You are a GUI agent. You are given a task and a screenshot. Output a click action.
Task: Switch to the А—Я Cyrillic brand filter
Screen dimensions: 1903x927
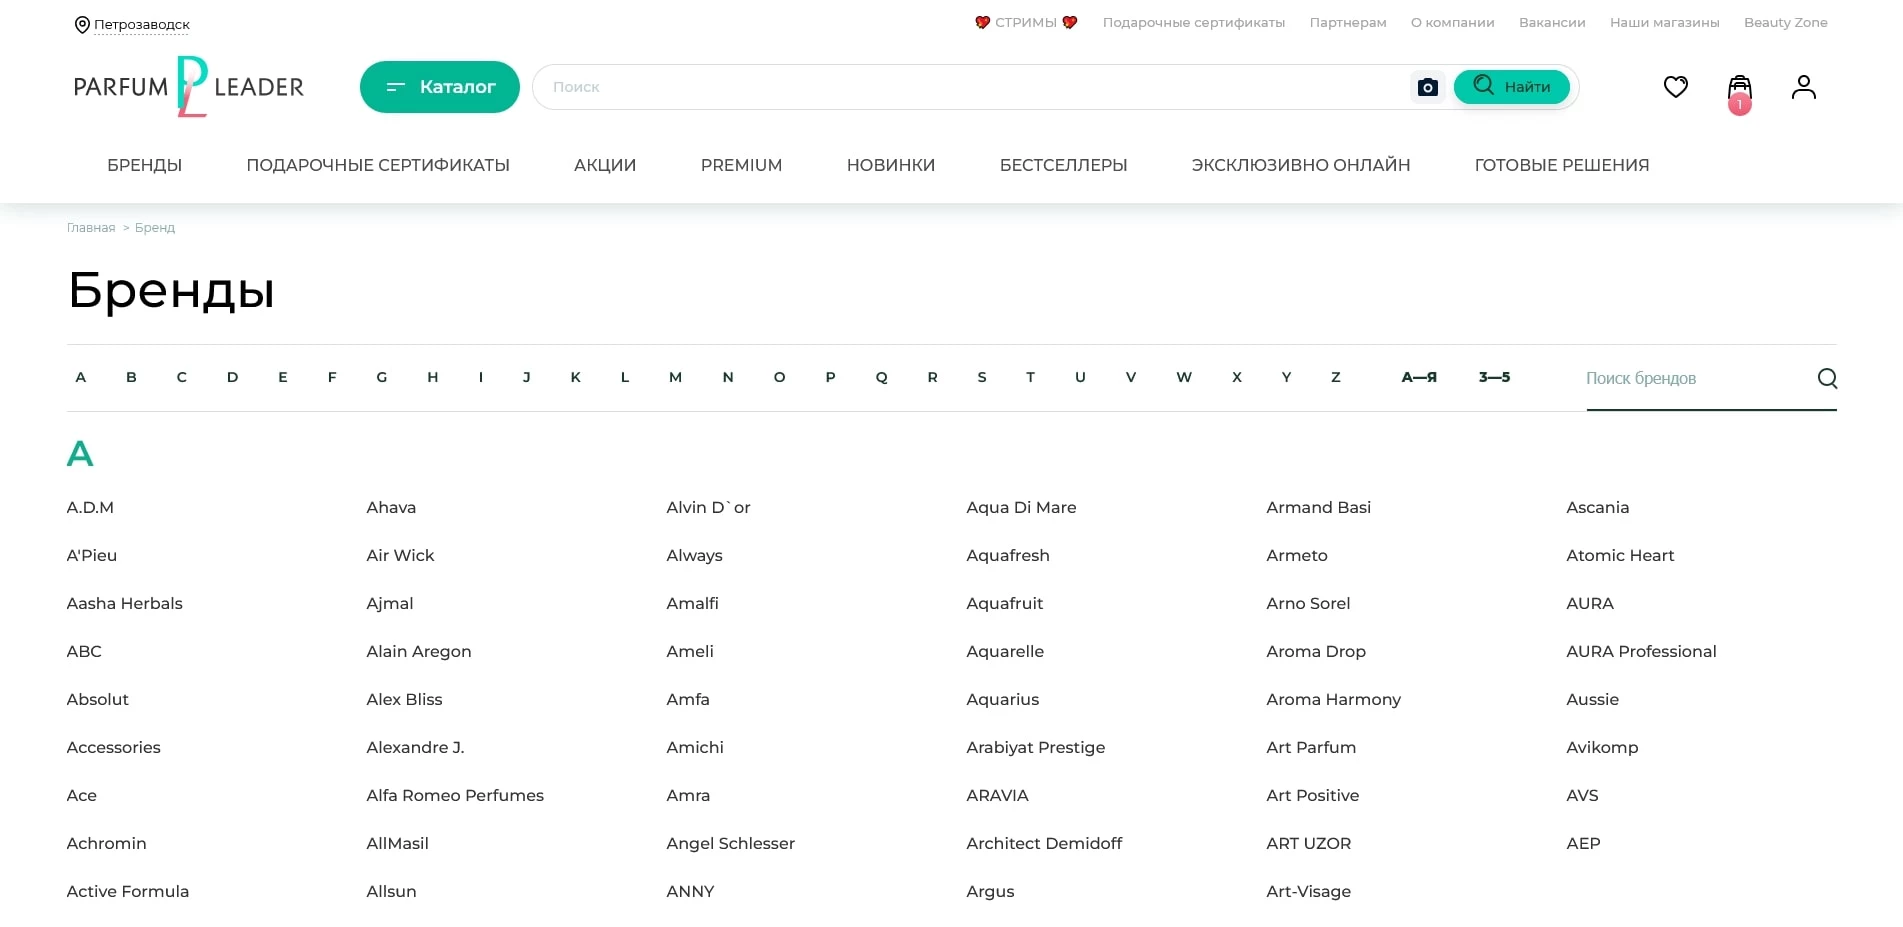(x=1418, y=377)
